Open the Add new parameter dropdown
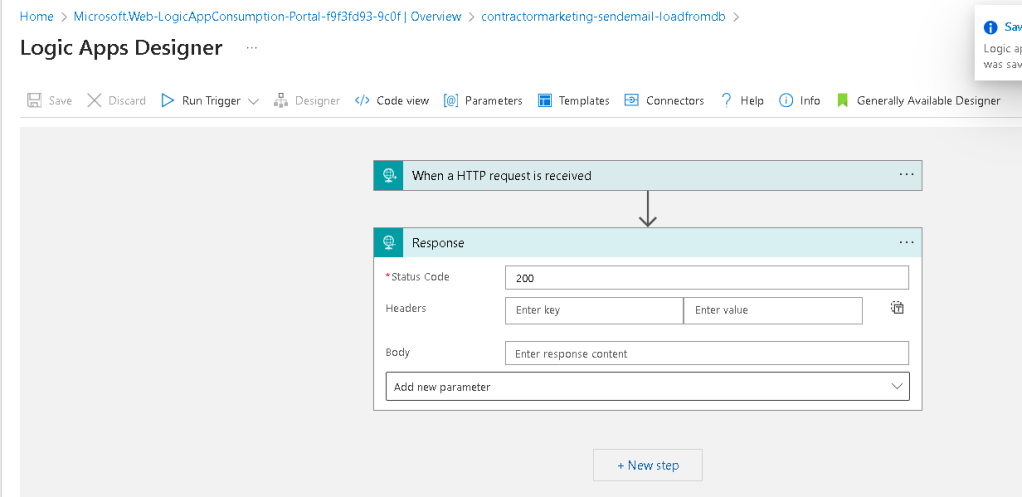Screen dimensions: 1022x497 [x=648, y=386]
